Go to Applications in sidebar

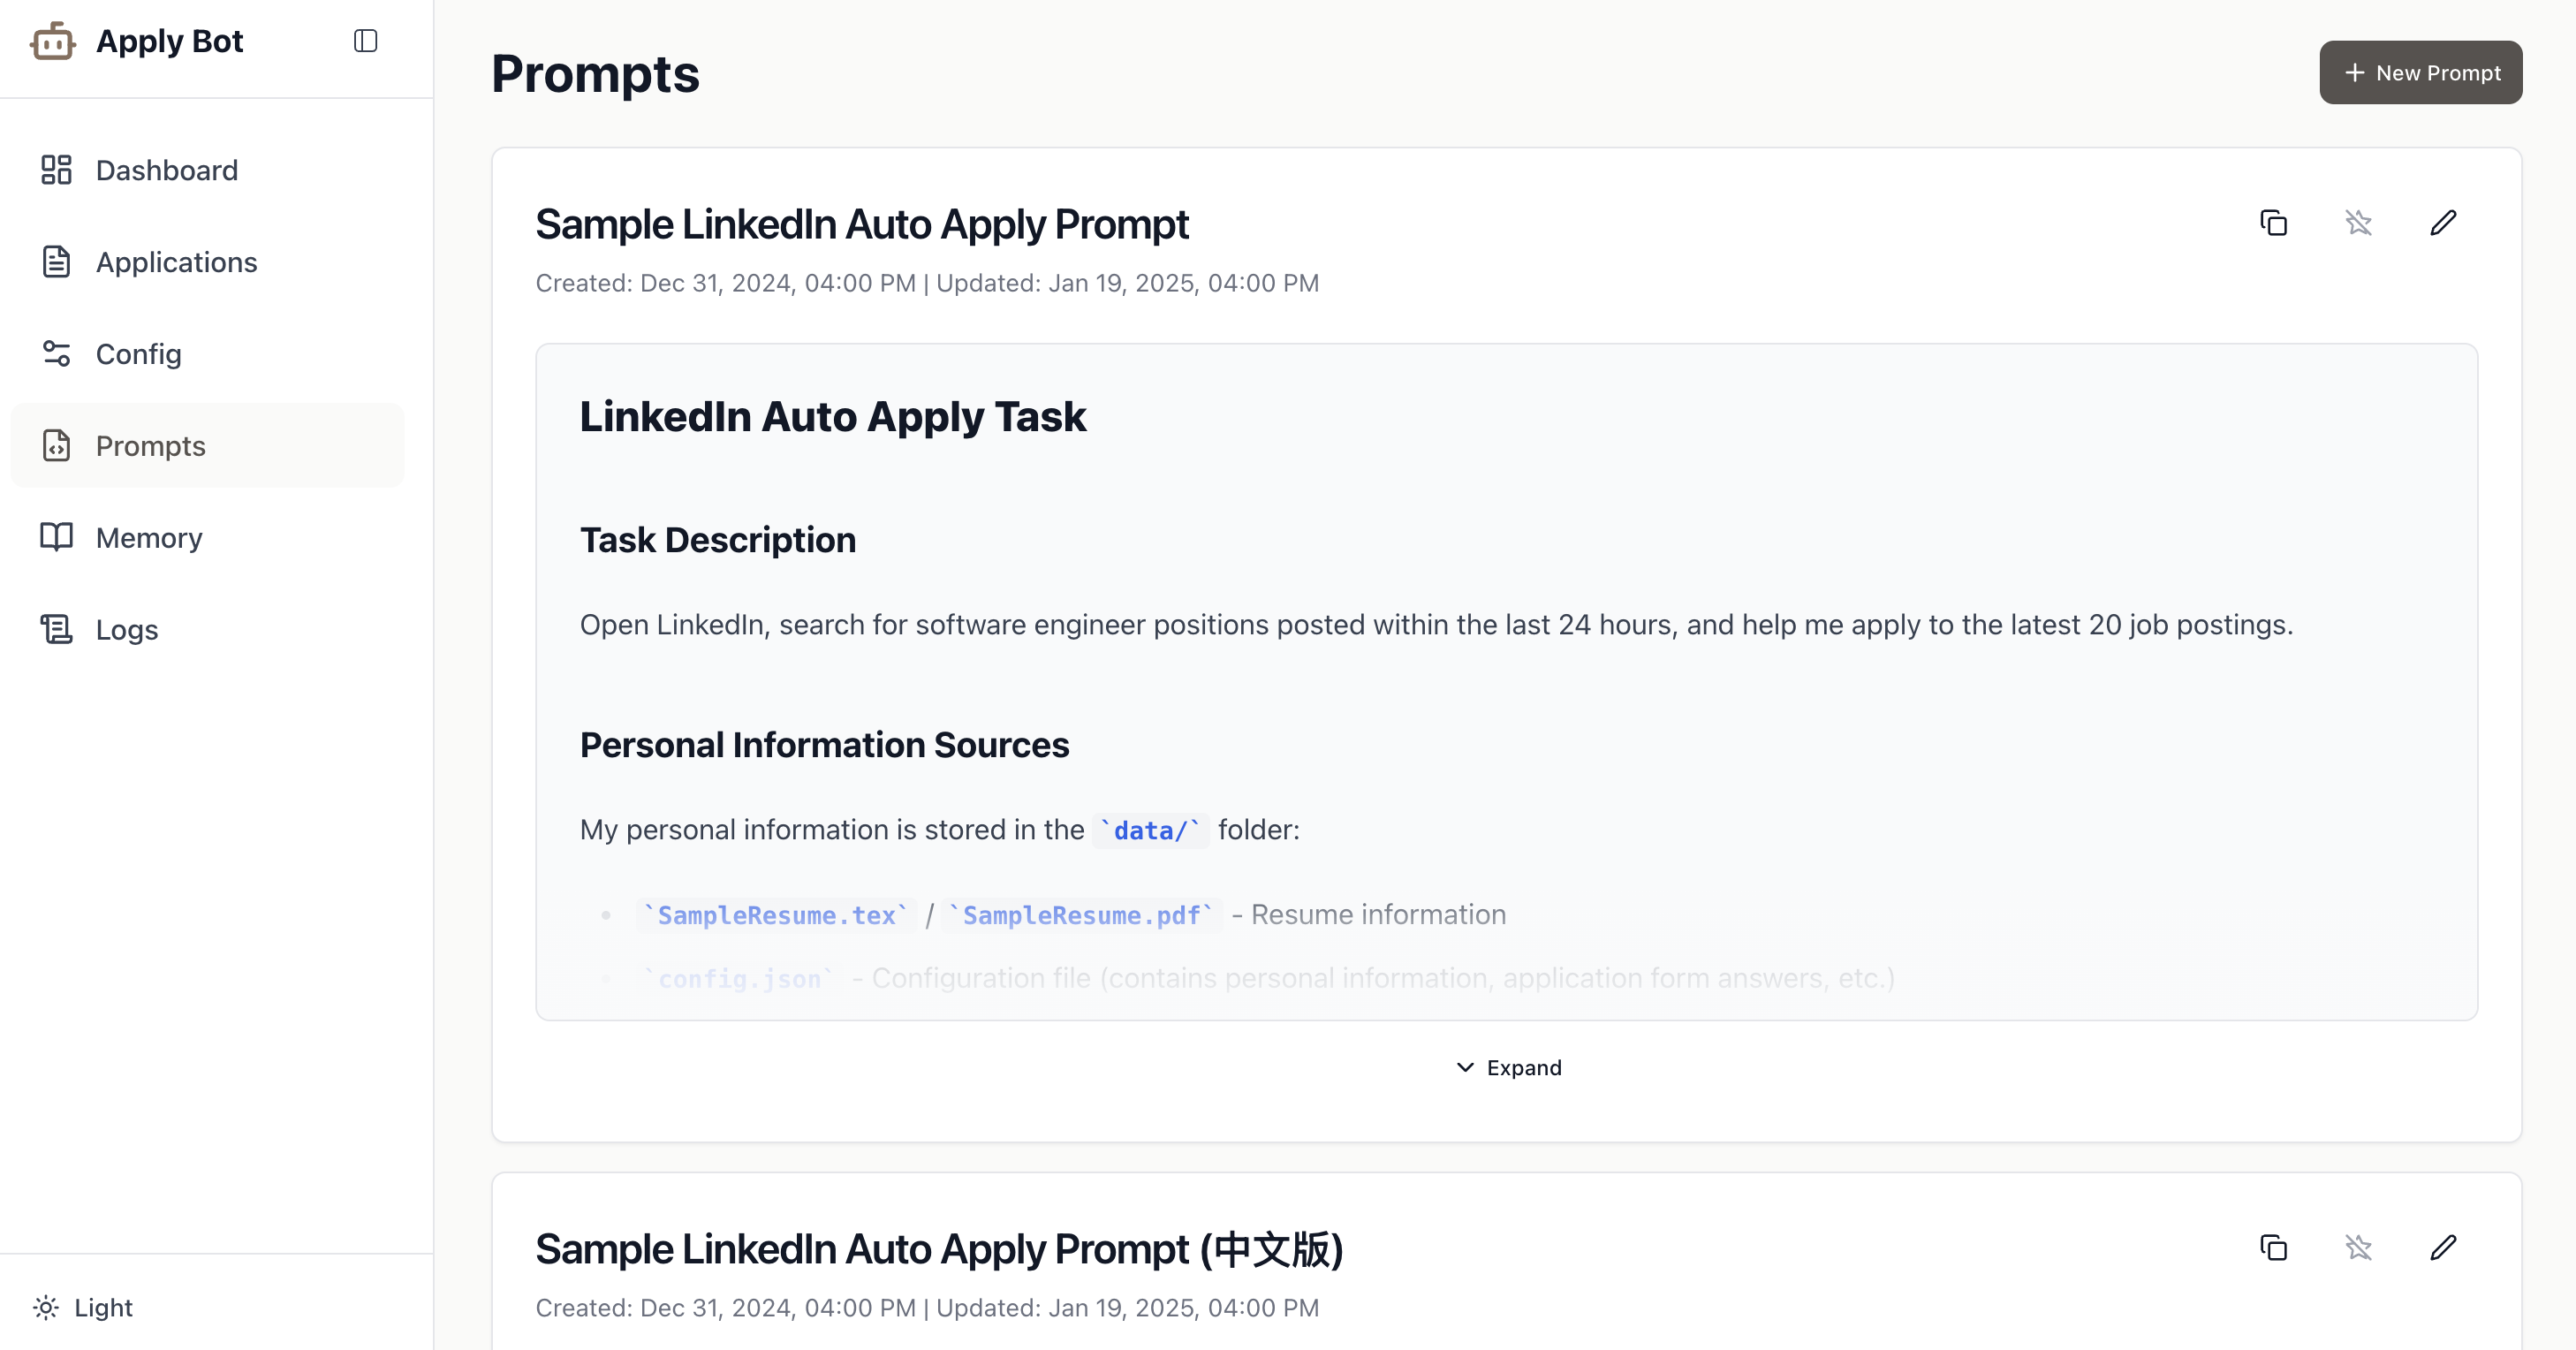tap(176, 262)
